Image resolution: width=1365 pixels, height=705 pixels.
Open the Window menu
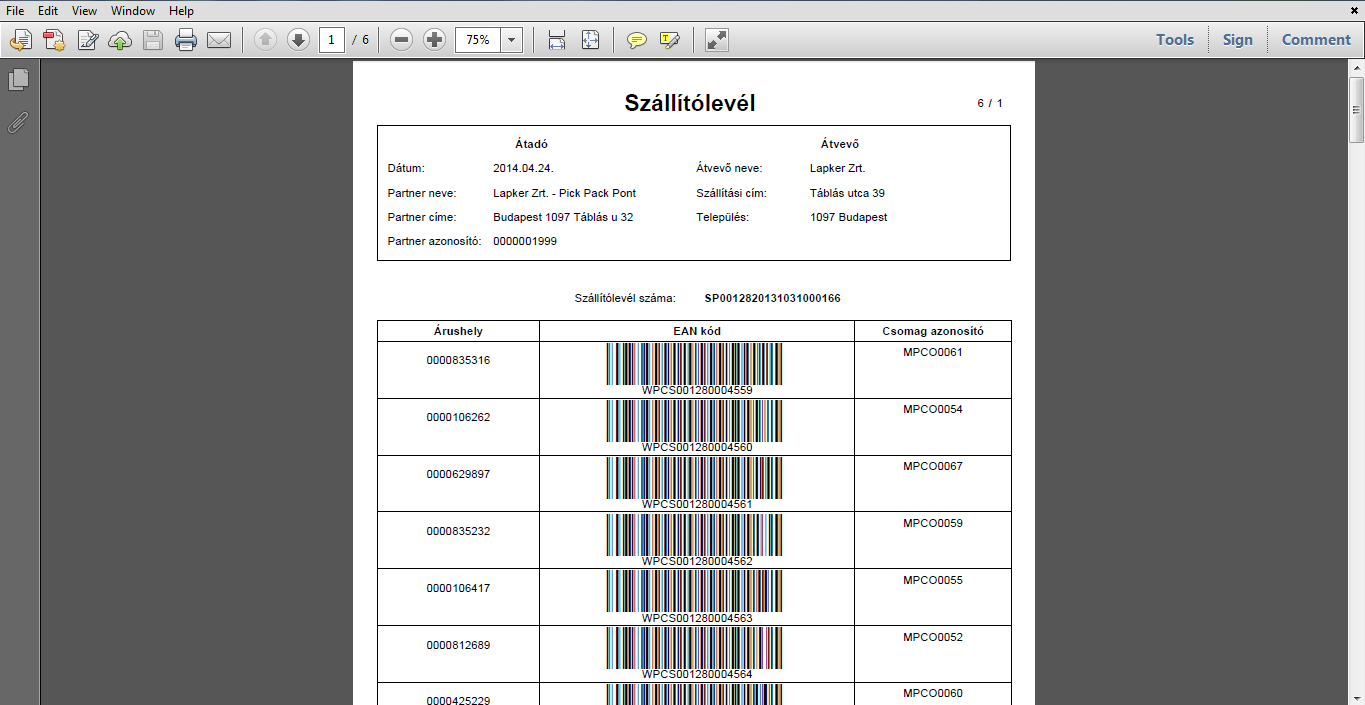[133, 11]
